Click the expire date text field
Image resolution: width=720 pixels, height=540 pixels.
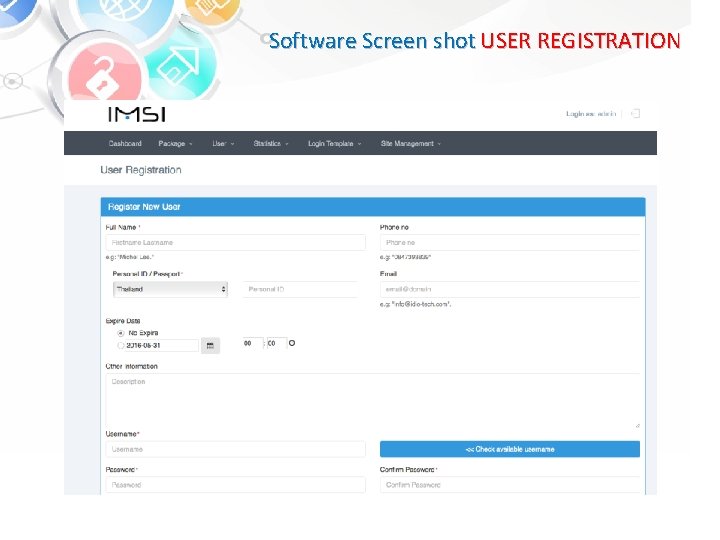tap(162, 345)
